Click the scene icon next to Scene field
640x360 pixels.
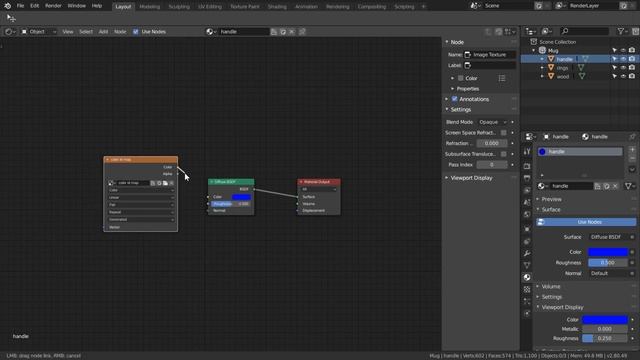pyautogui.click(x=475, y=6)
